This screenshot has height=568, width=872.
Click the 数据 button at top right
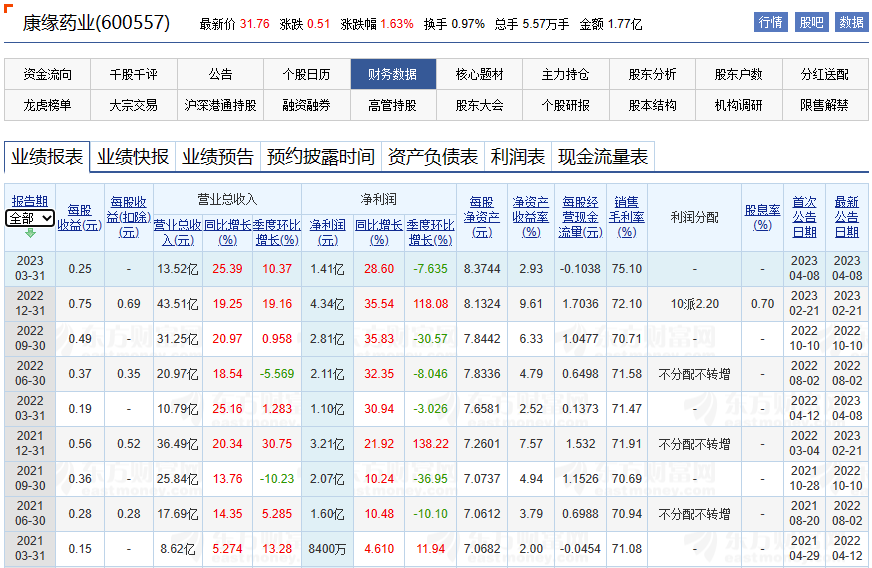851,22
